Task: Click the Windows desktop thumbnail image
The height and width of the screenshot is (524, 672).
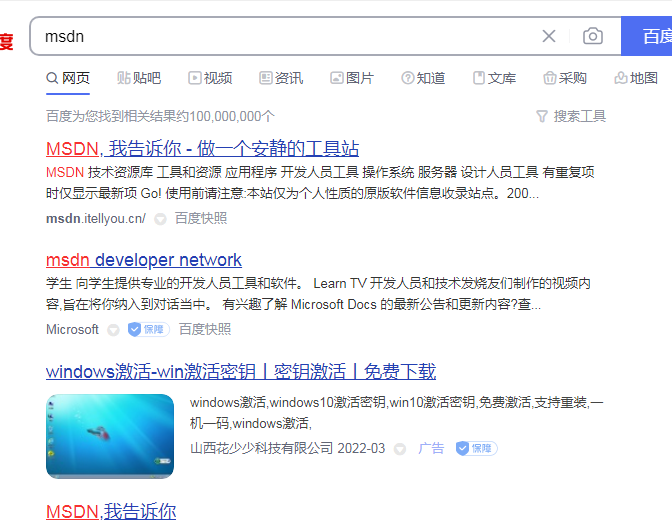Action: (110, 436)
